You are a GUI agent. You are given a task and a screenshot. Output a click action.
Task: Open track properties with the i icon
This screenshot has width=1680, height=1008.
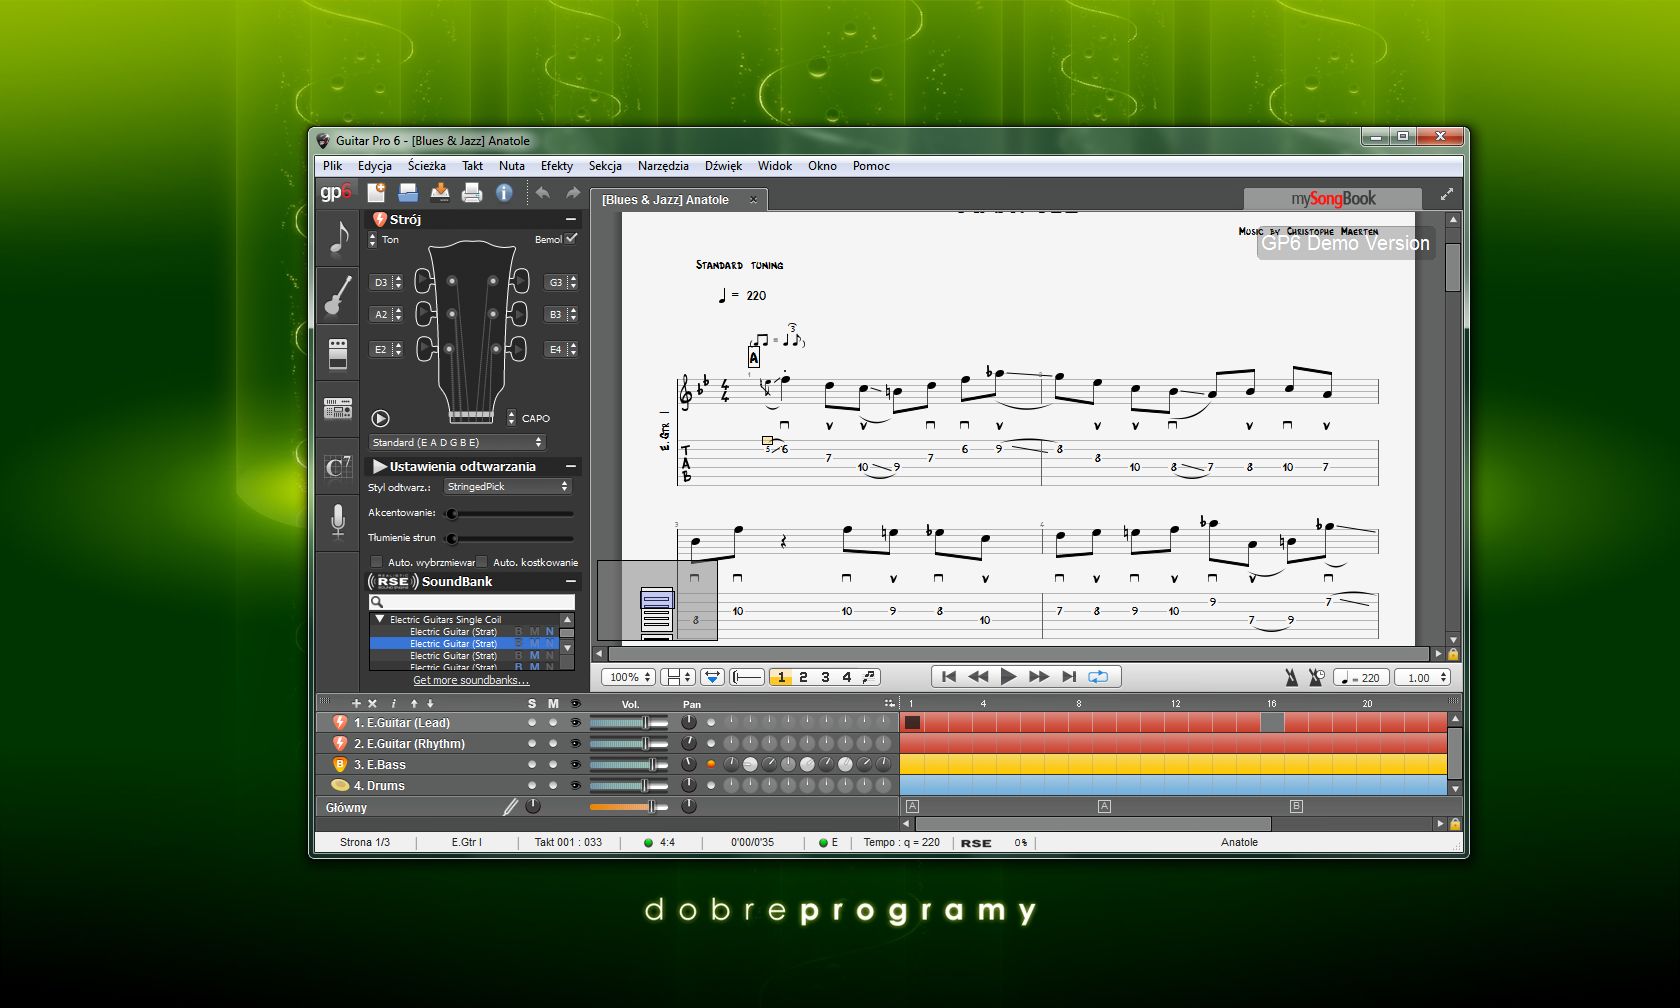(x=393, y=703)
